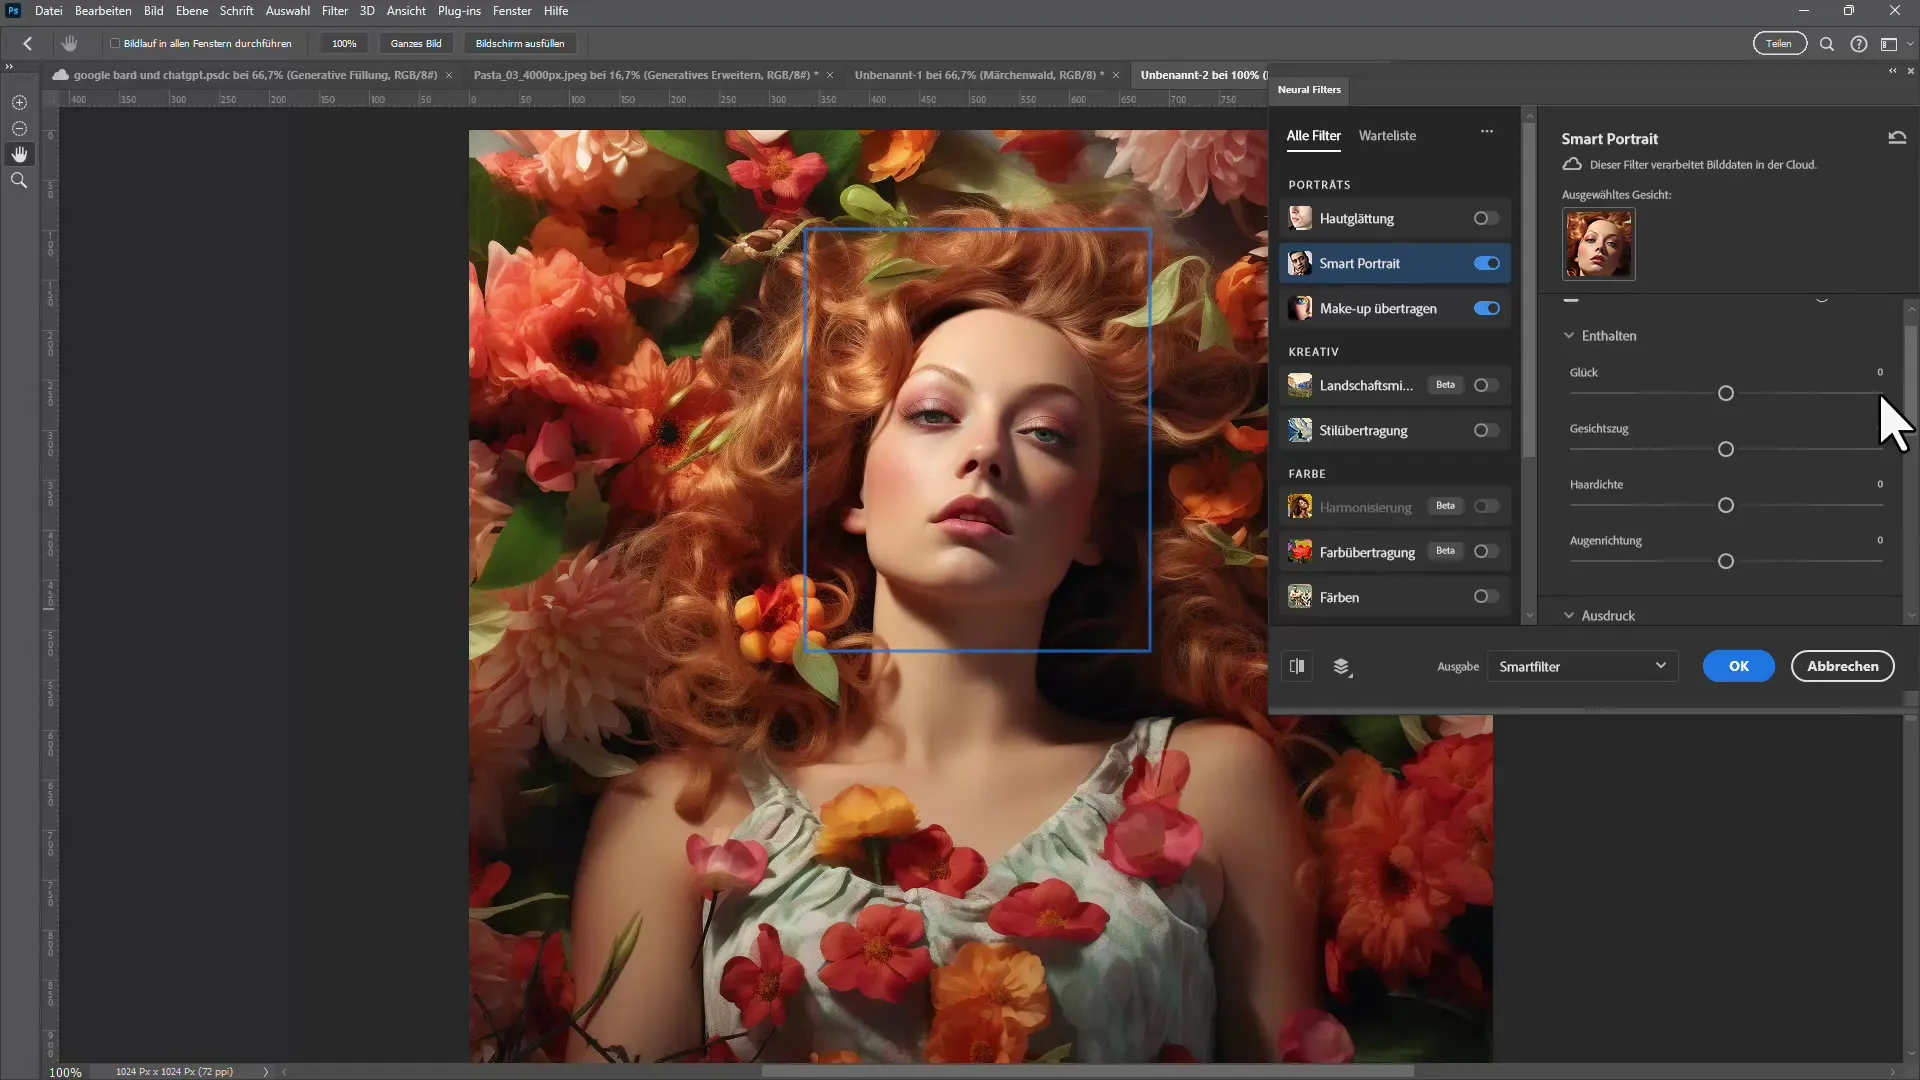Check Bildlauf in allen Fenstern durchführen

(x=115, y=44)
